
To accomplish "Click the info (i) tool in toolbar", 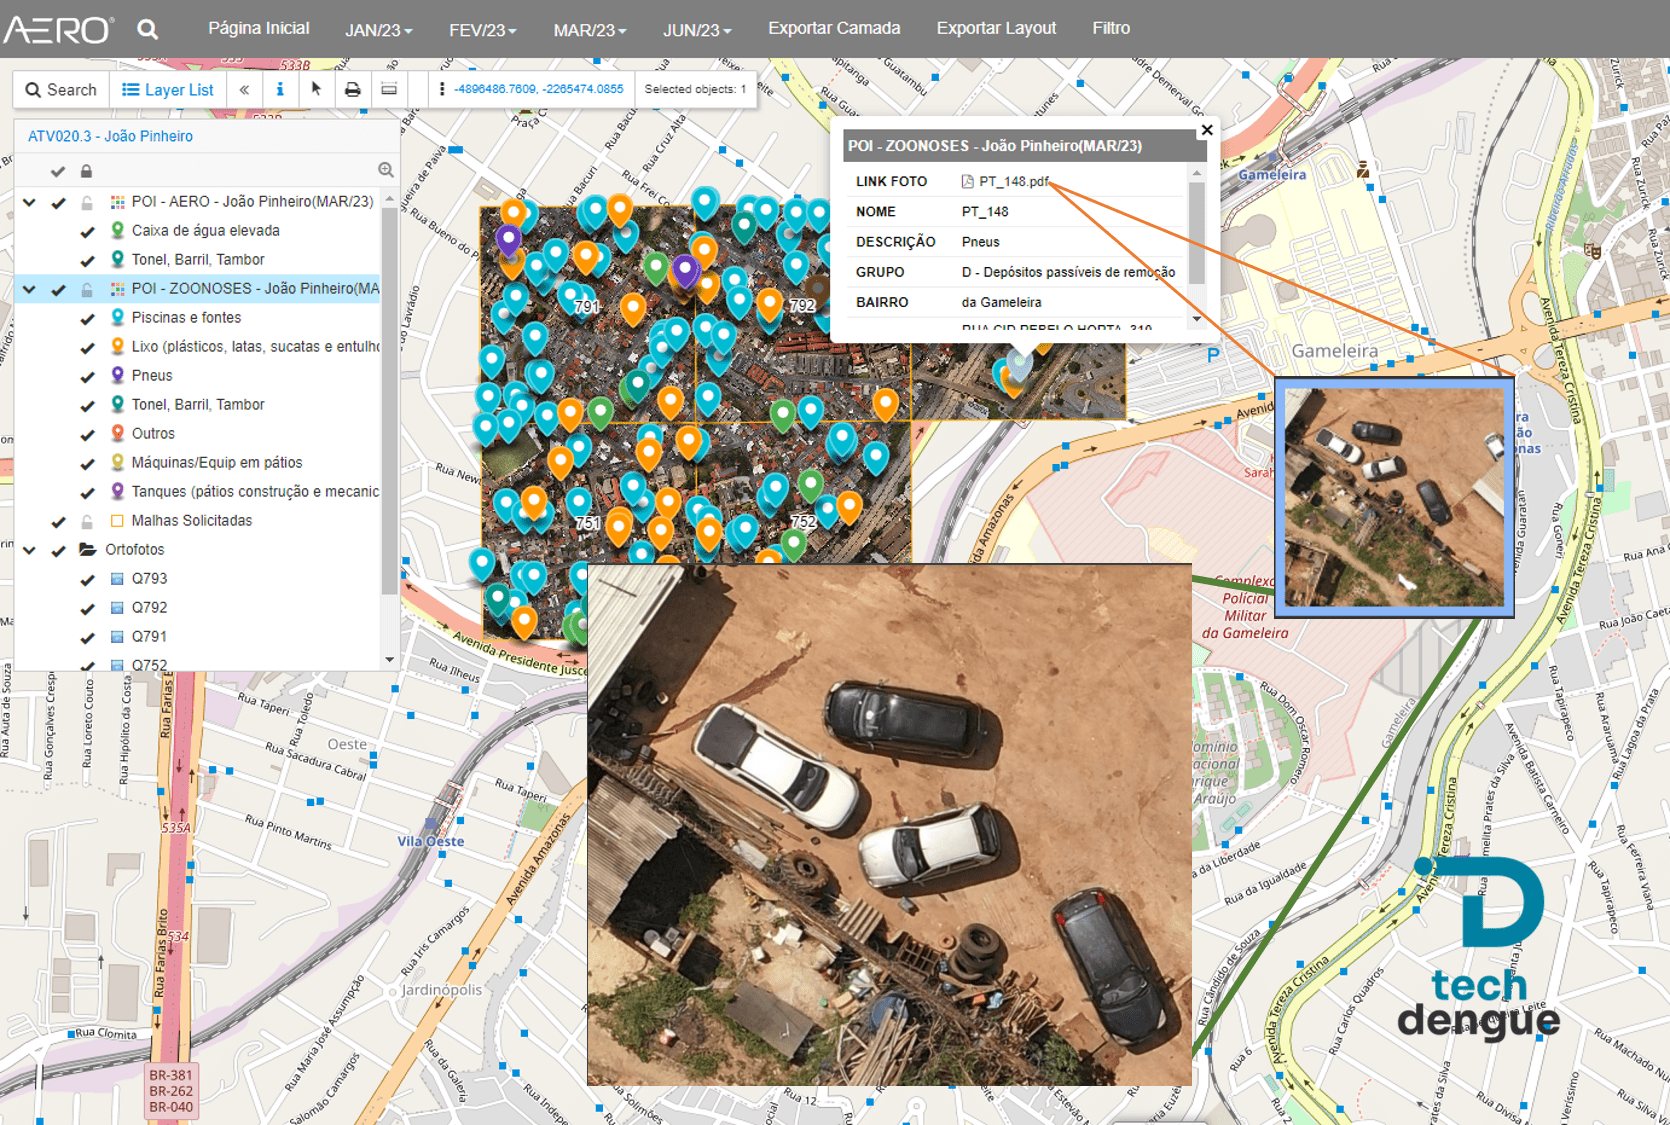I will click(280, 89).
